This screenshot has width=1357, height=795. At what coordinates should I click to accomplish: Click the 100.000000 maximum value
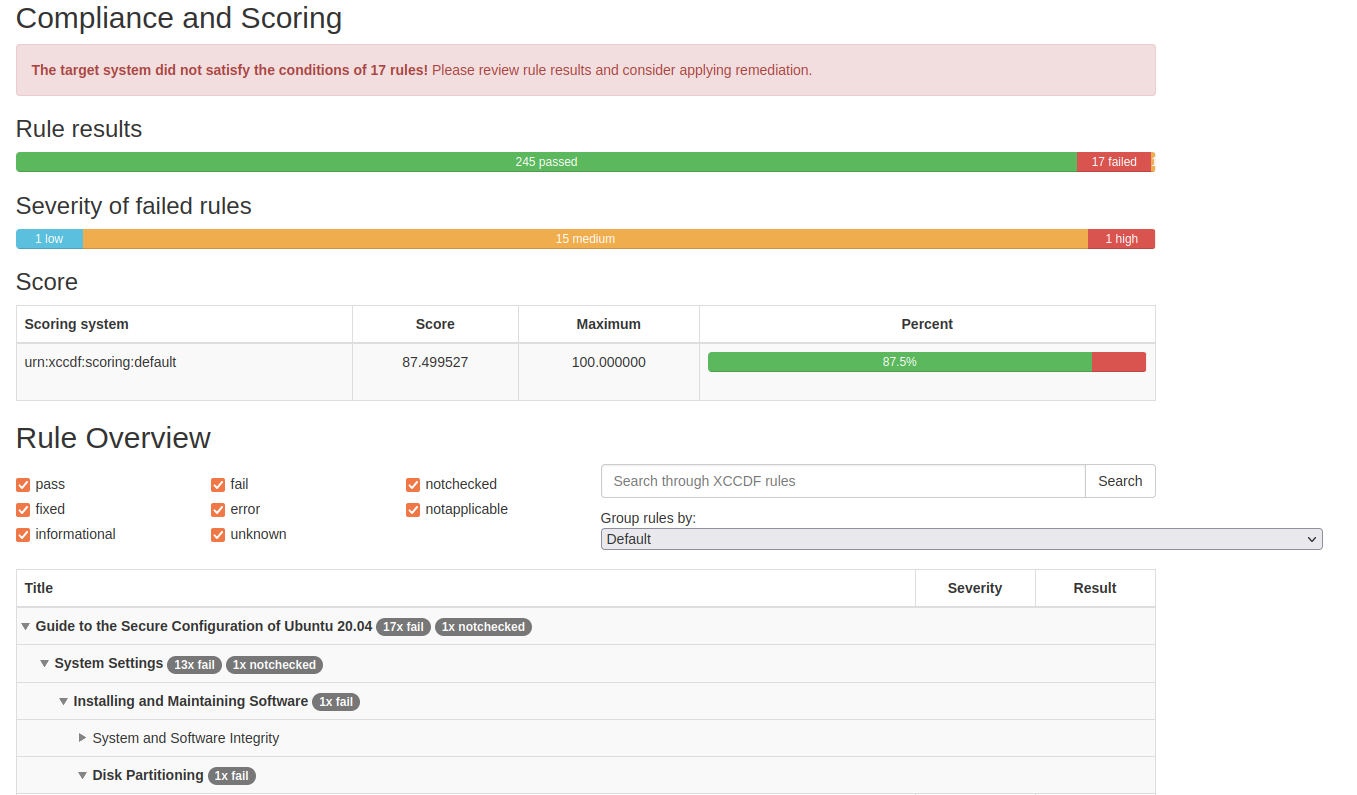pos(609,362)
